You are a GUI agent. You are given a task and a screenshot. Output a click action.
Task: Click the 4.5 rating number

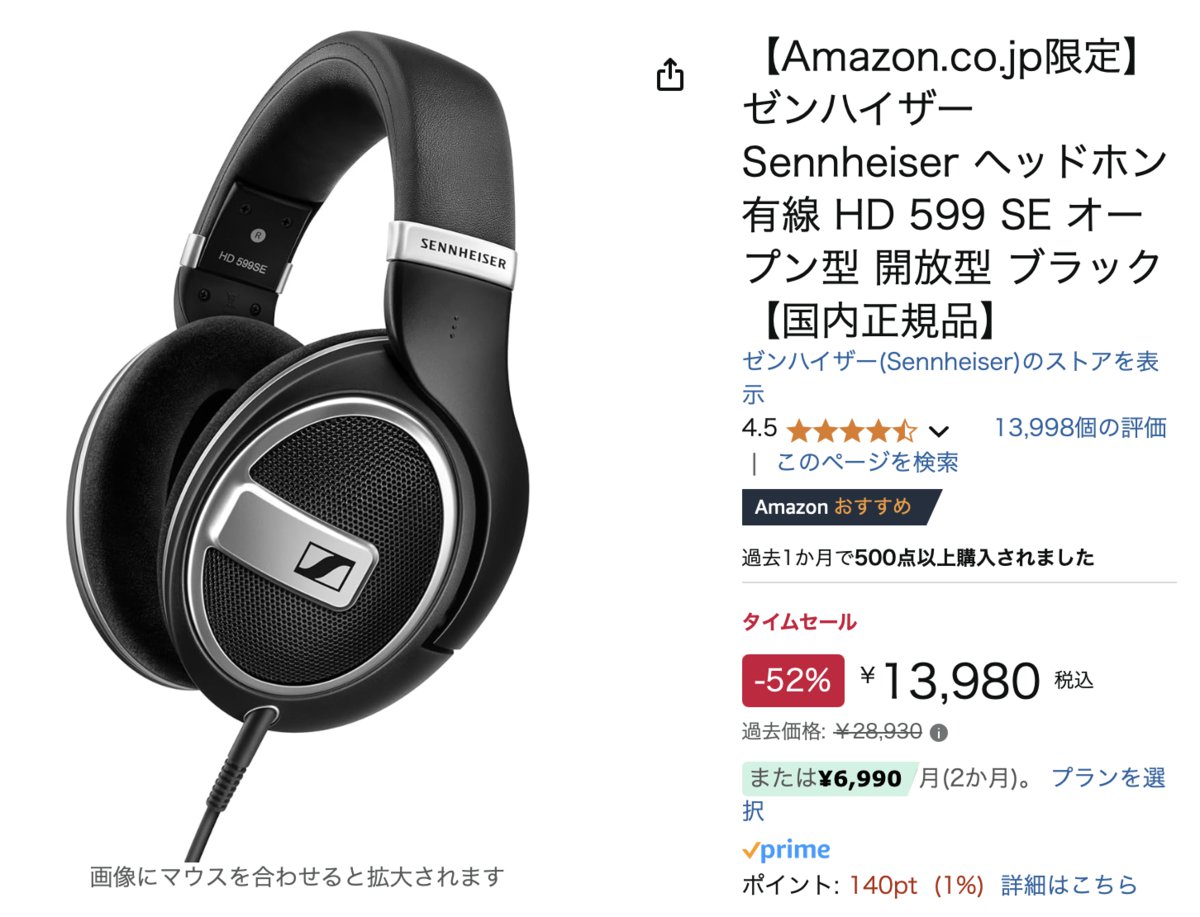[759, 429]
